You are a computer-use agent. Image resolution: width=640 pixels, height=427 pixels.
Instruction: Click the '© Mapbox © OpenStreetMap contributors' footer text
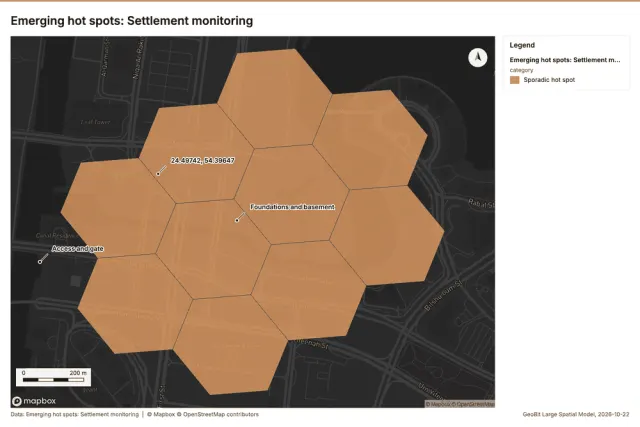point(202,414)
